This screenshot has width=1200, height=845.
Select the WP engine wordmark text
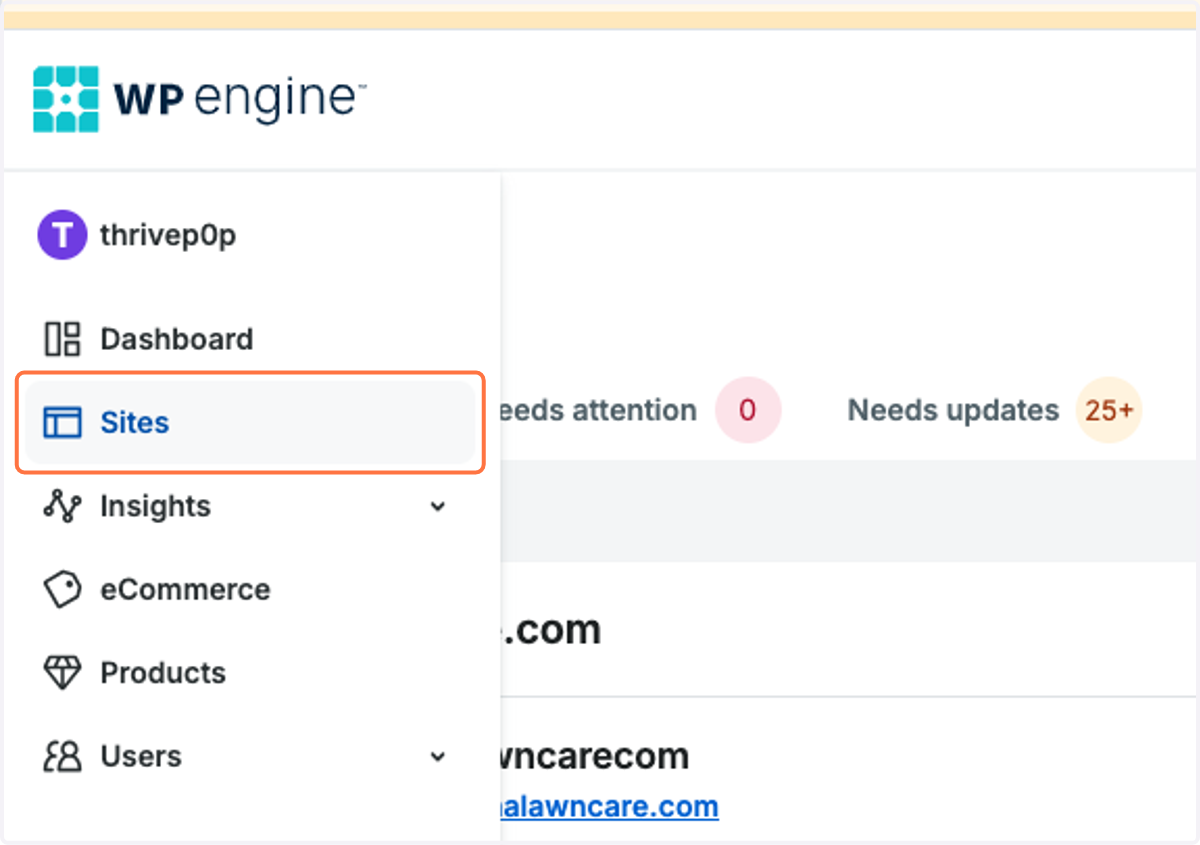pos(239,99)
